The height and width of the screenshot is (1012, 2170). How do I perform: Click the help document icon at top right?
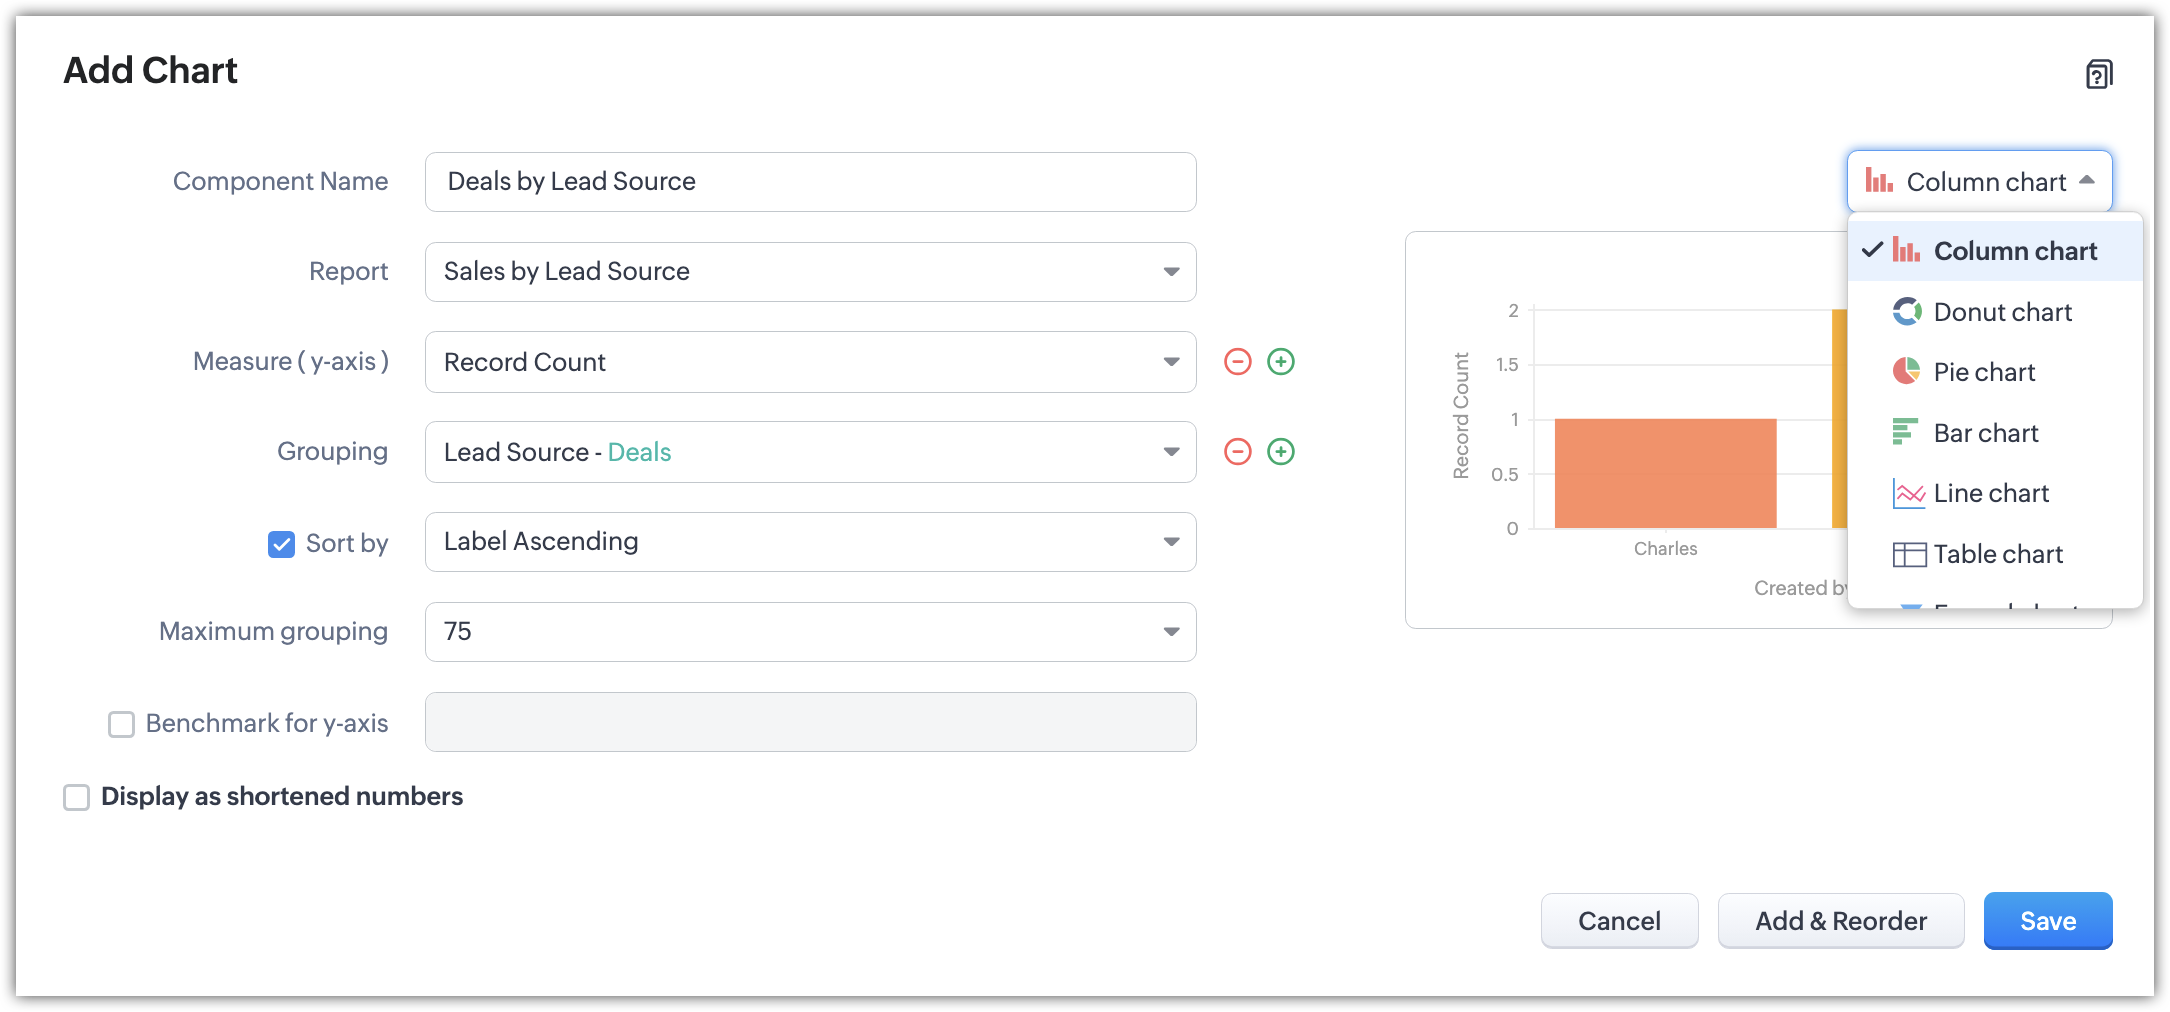click(x=2098, y=74)
